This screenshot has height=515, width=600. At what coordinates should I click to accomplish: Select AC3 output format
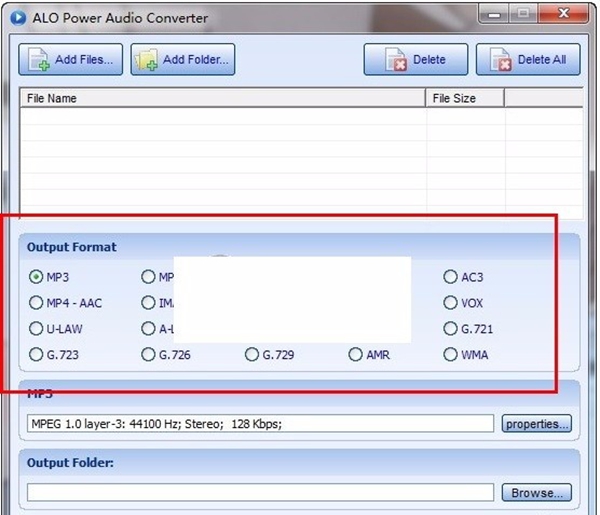click(x=463, y=277)
